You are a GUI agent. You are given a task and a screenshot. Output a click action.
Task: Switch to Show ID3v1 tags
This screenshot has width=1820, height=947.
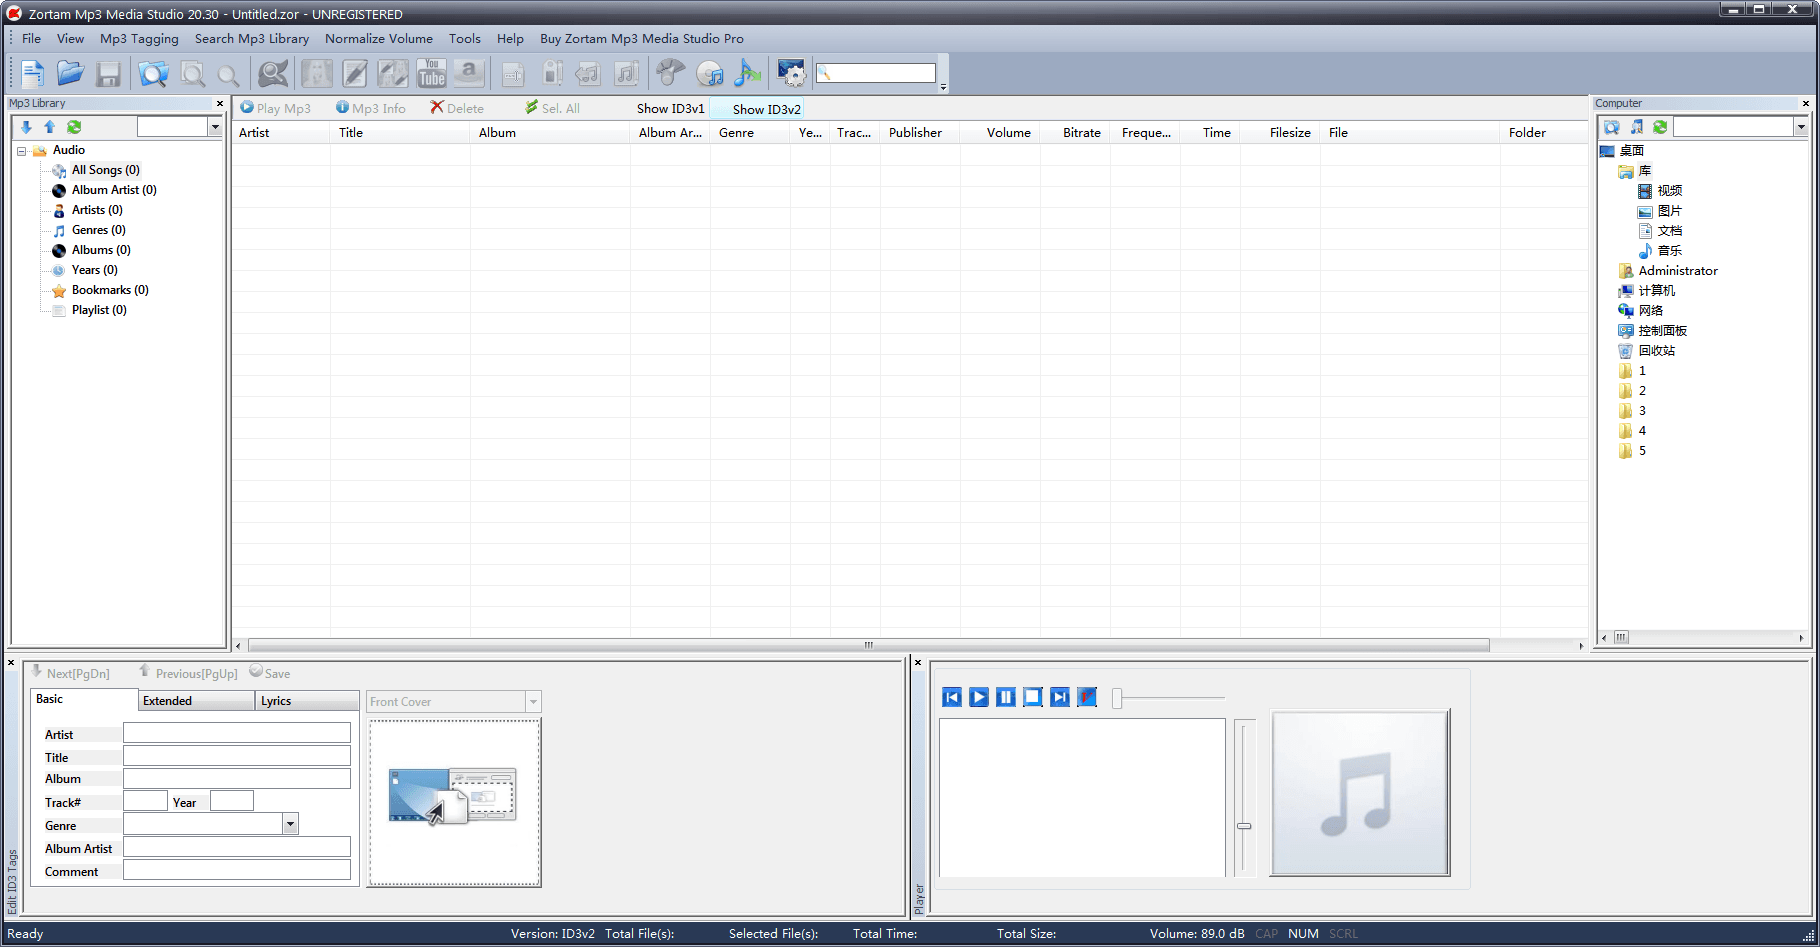(670, 108)
